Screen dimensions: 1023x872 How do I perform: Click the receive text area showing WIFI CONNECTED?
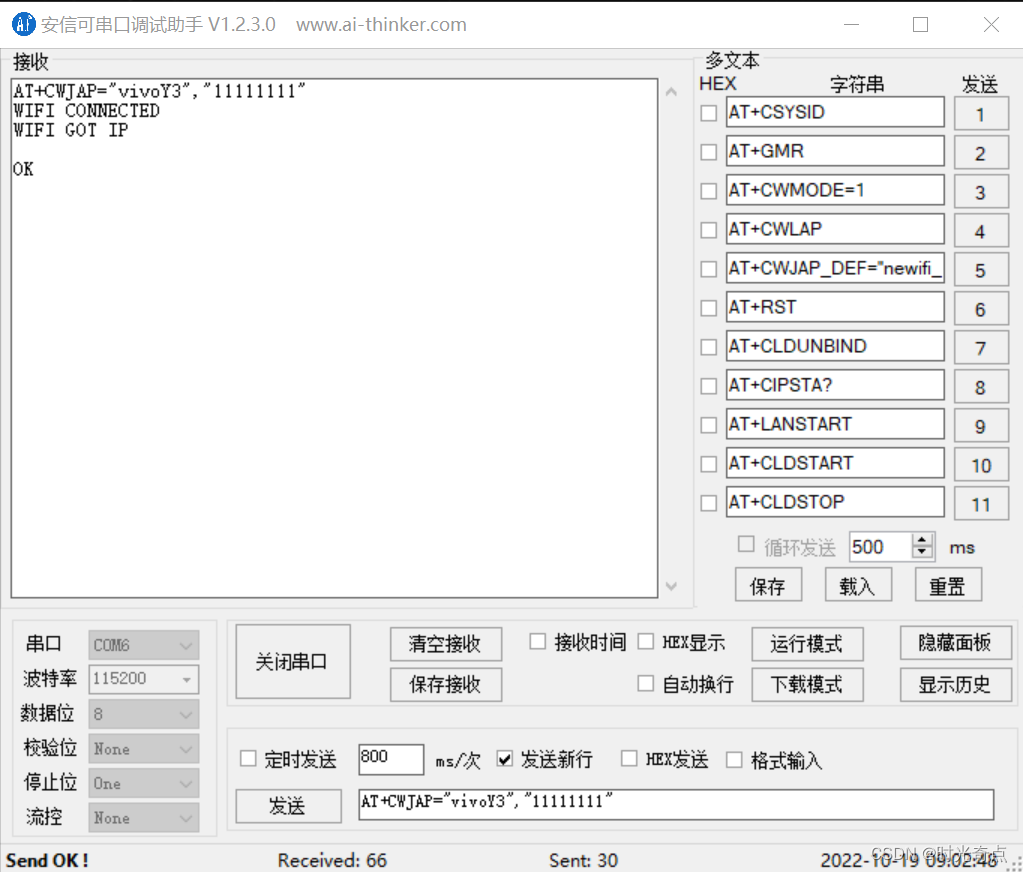tap(334, 338)
